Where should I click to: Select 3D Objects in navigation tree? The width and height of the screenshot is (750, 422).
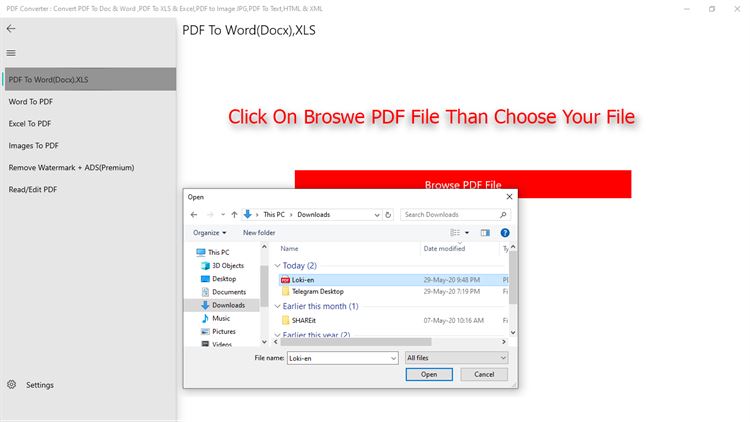222,266
